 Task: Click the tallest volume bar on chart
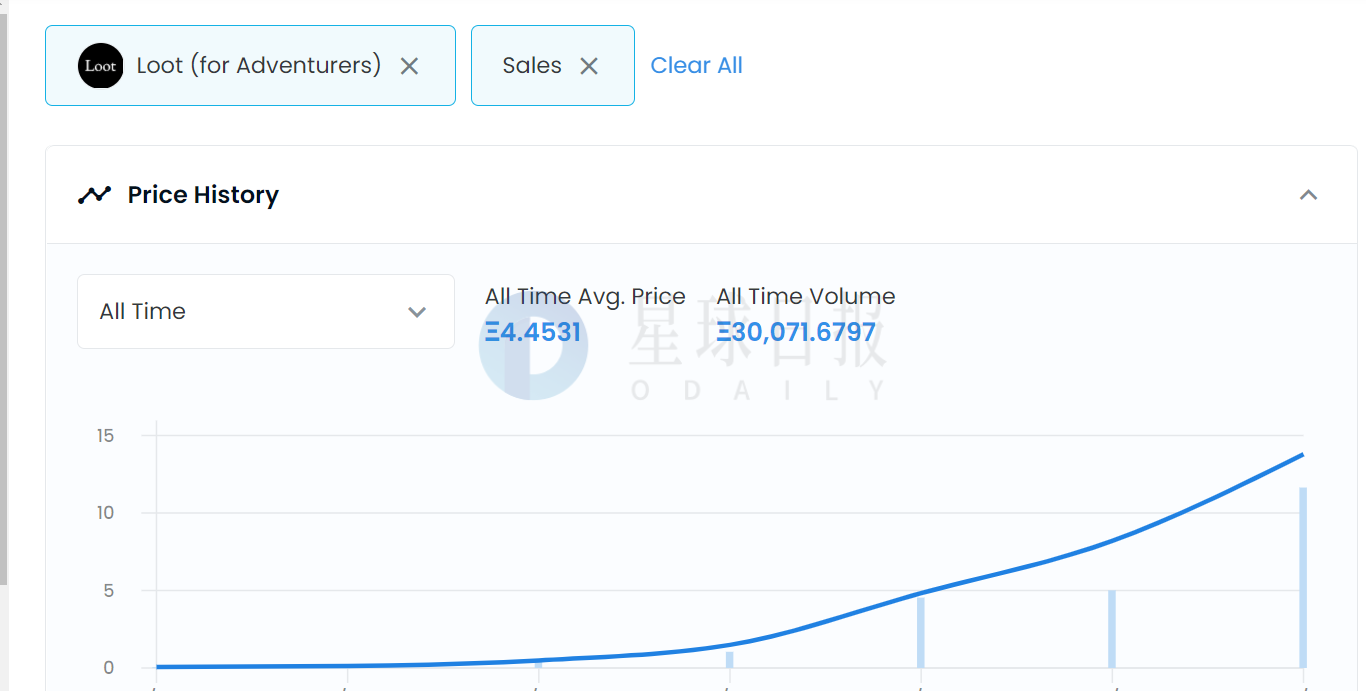(1303, 577)
